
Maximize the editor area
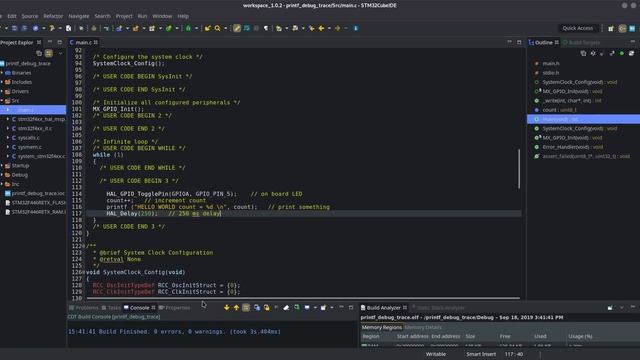click(x=519, y=42)
